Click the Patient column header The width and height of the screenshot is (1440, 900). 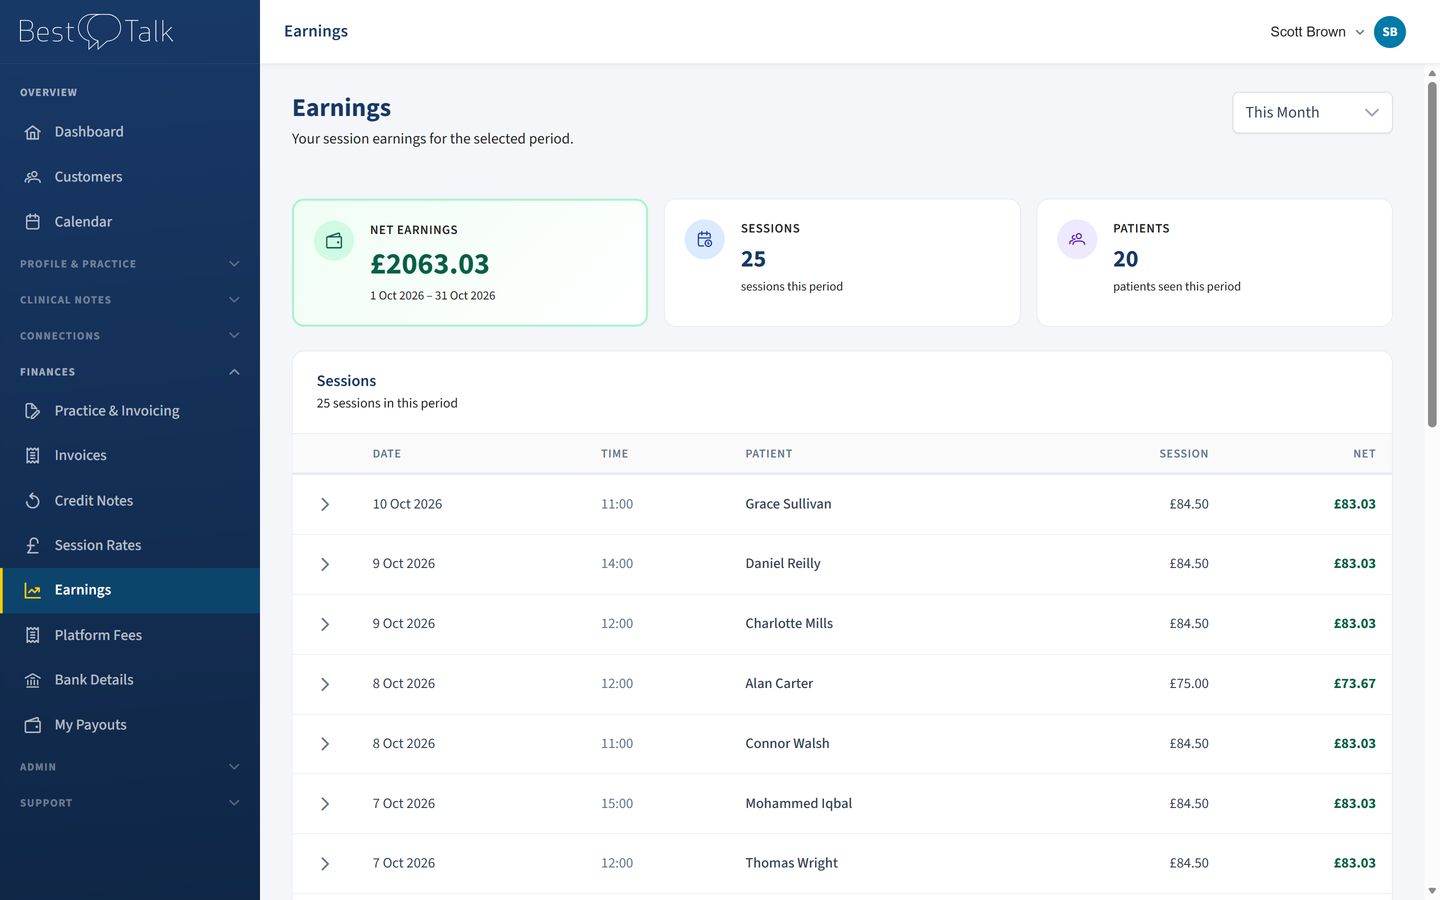click(x=769, y=454)
